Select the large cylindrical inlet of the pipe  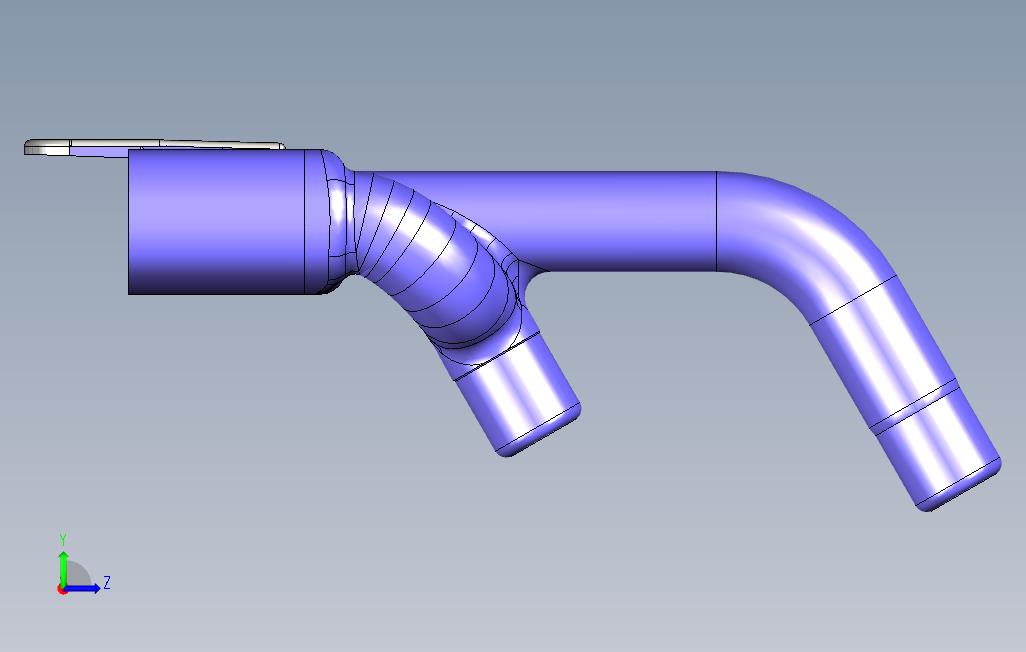(x=217, y=222)
